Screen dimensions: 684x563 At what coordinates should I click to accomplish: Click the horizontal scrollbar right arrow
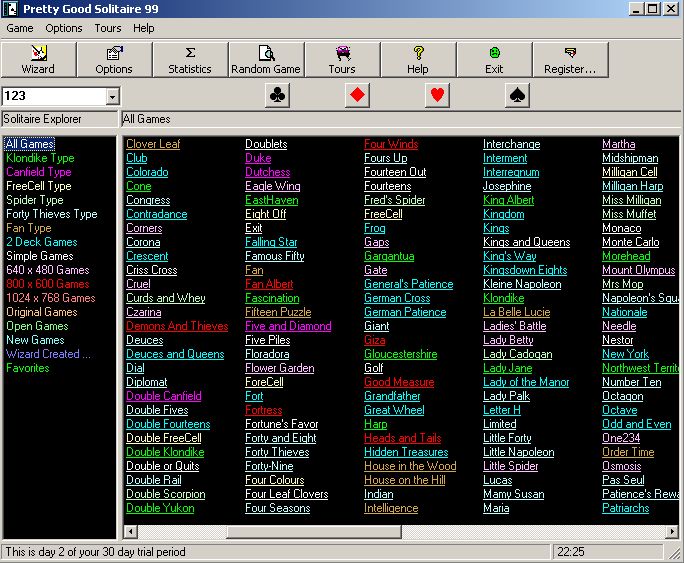point(670,532)
